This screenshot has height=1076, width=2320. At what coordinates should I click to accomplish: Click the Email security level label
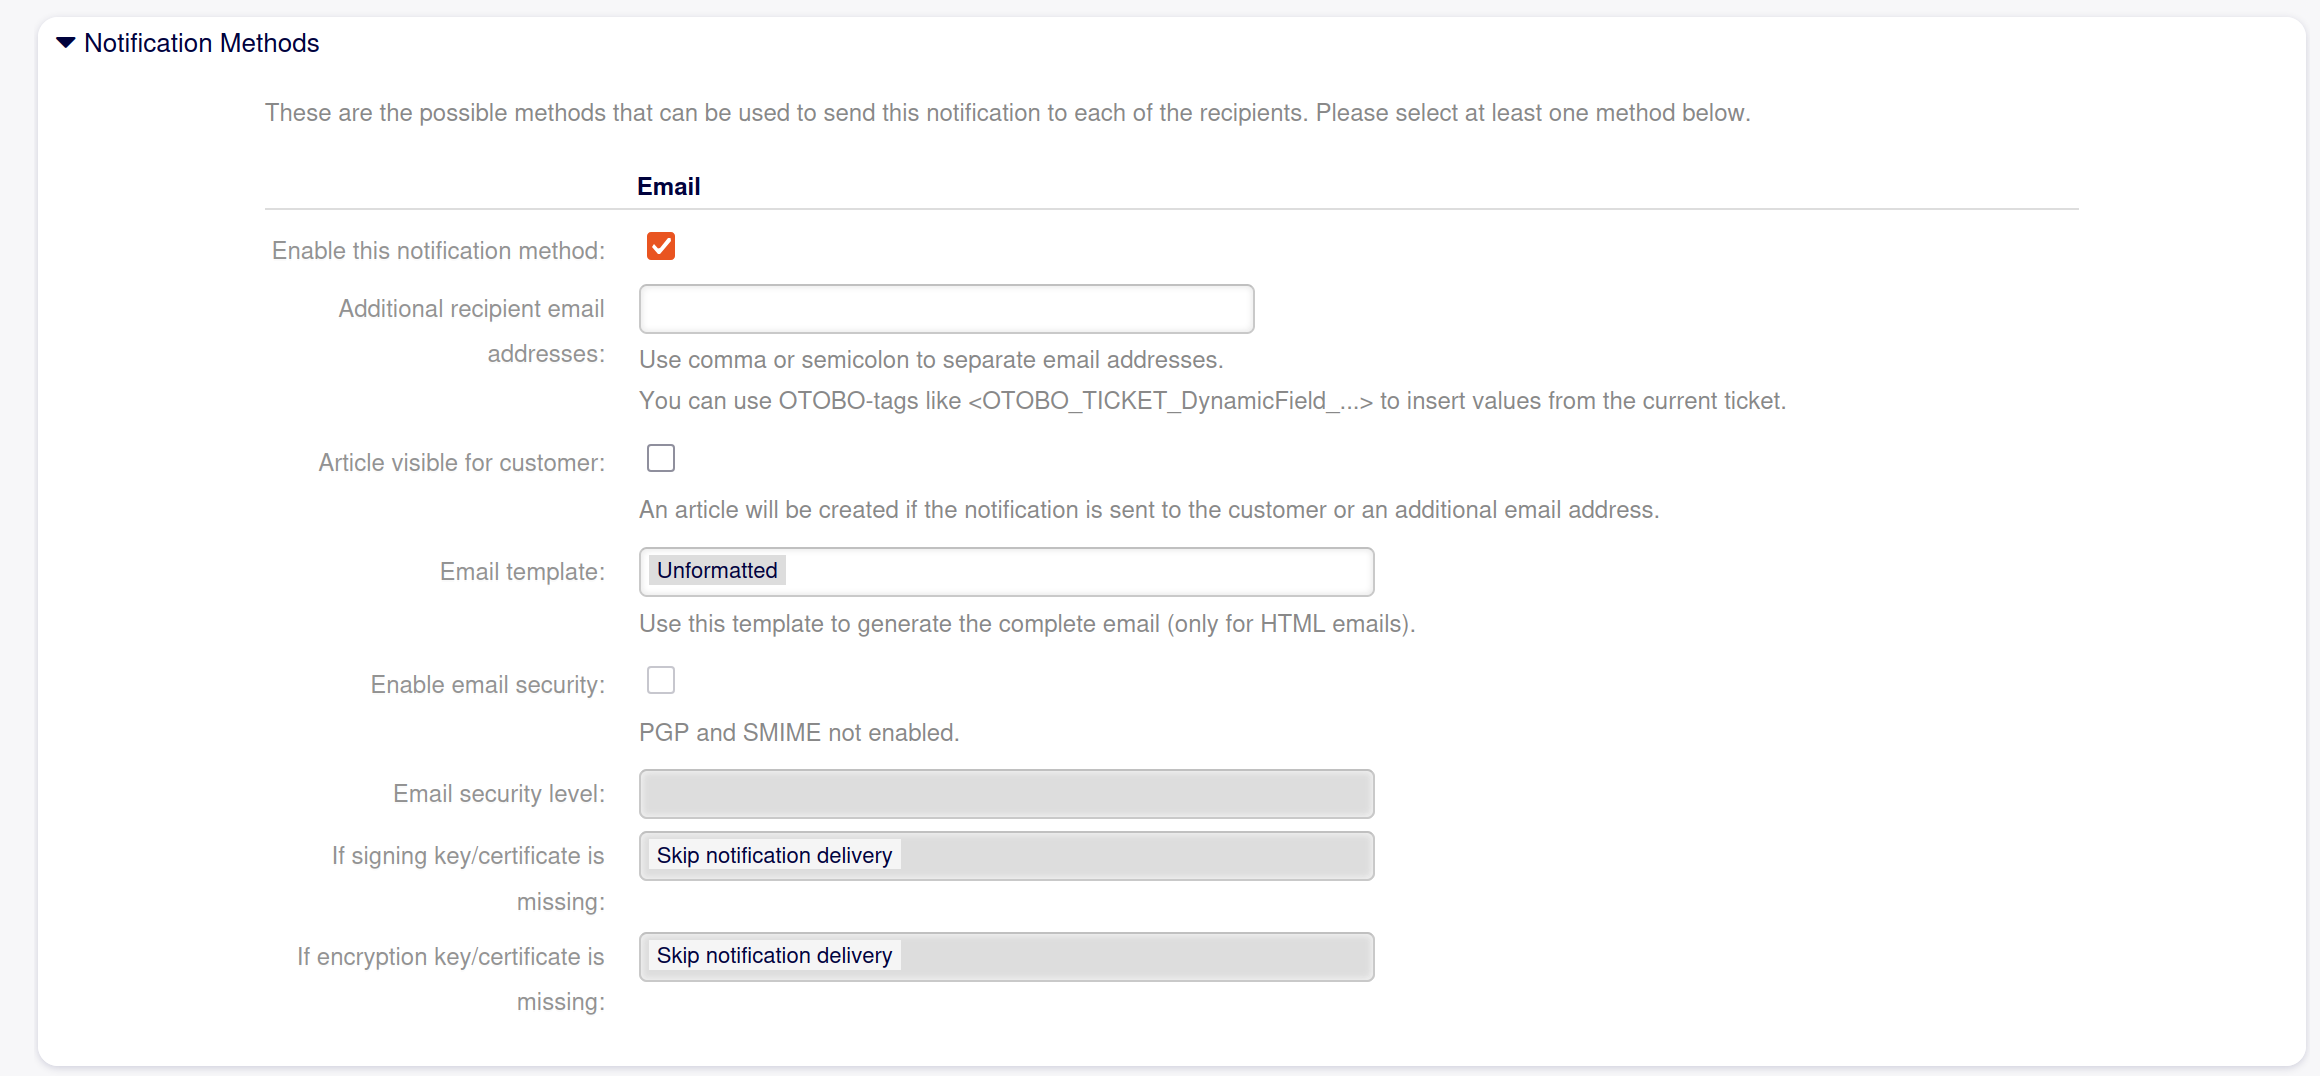pyautogui.click(x=498, y=794)
